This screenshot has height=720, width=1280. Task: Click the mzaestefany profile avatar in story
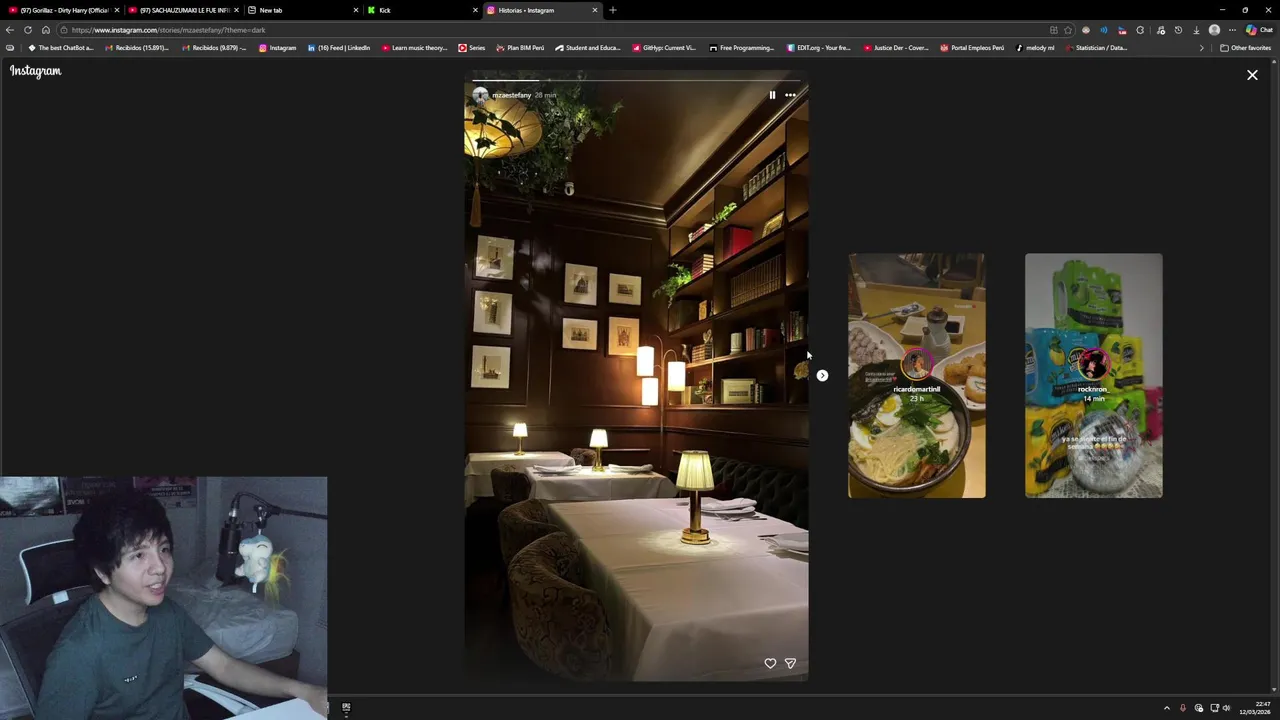tap(480, 95)
